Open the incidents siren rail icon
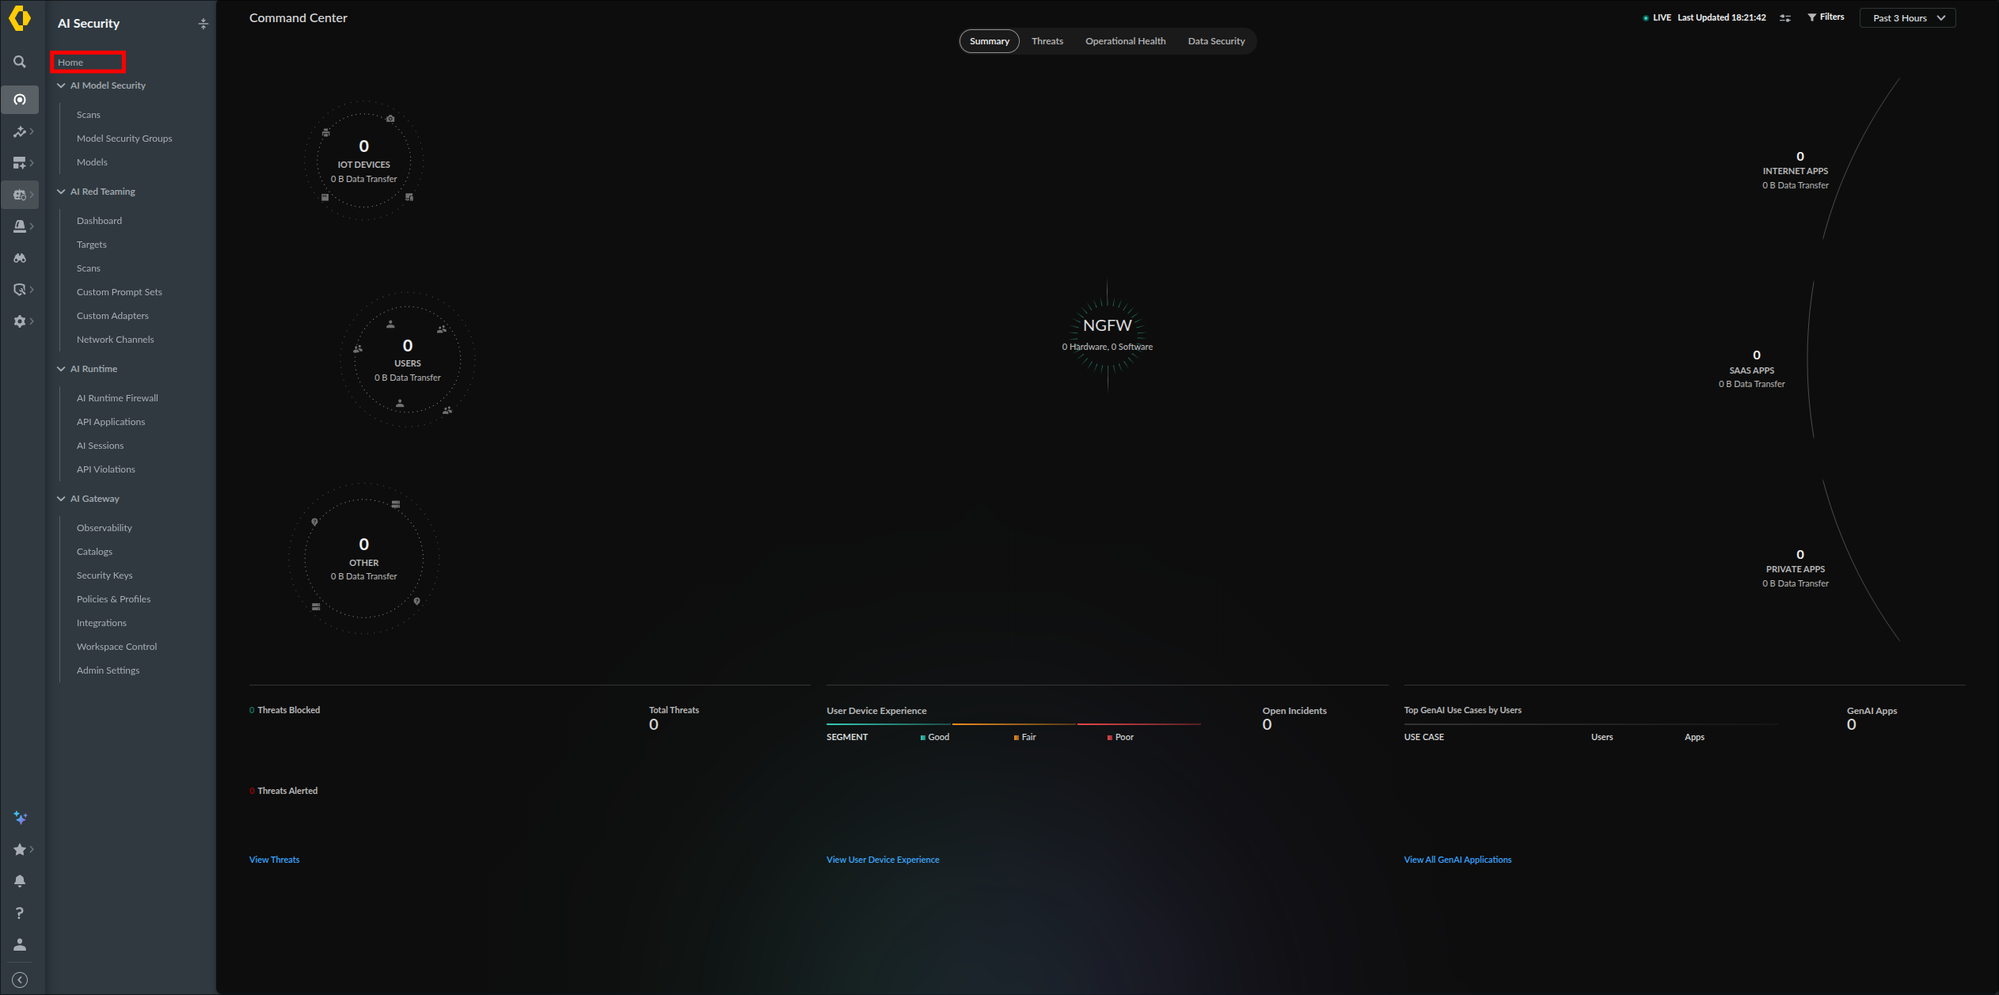This screenshot has width=1999, height=995. [19, 227]
